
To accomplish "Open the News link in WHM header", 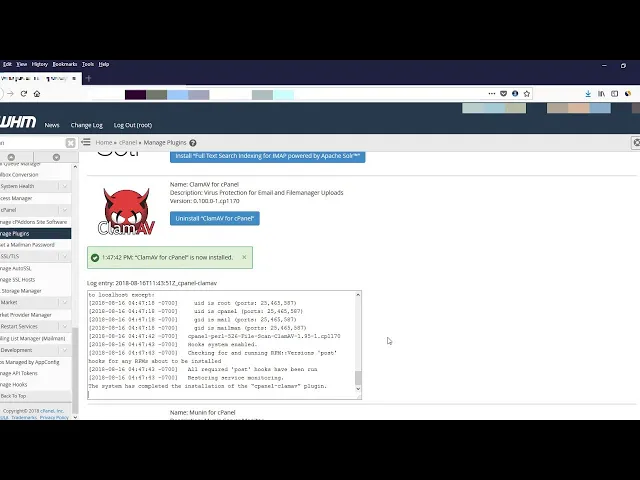I will (52, 125).
